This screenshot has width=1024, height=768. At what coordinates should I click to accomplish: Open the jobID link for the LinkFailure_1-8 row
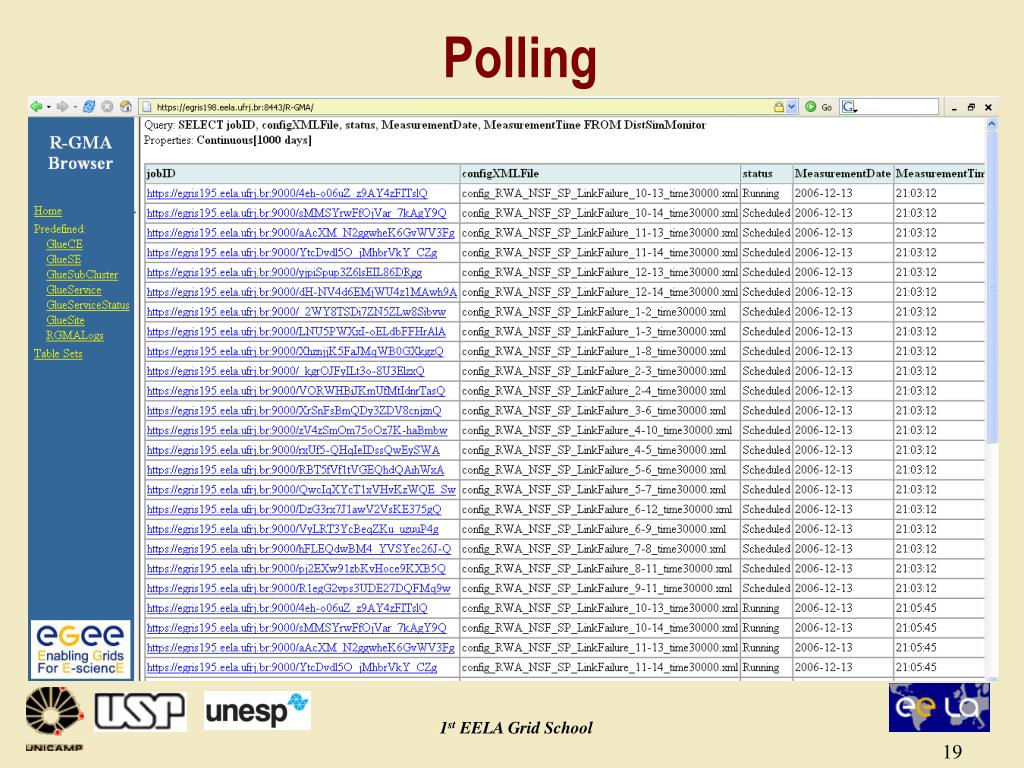(x=295, y=351)
